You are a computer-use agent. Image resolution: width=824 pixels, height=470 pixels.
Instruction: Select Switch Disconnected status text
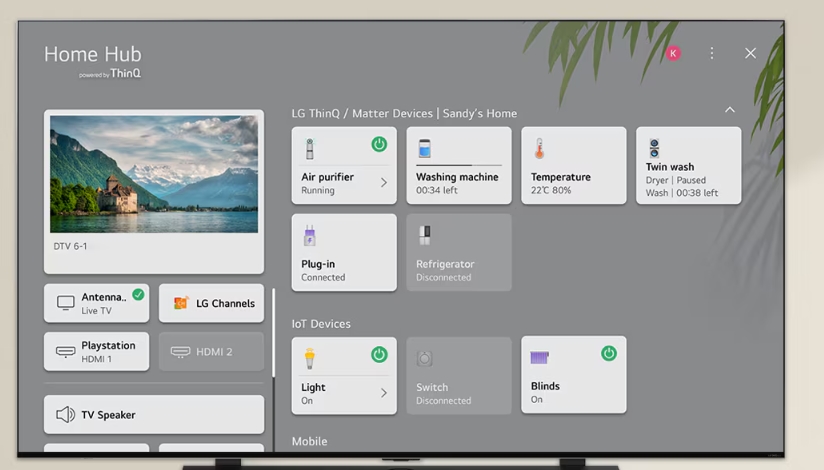444,401
